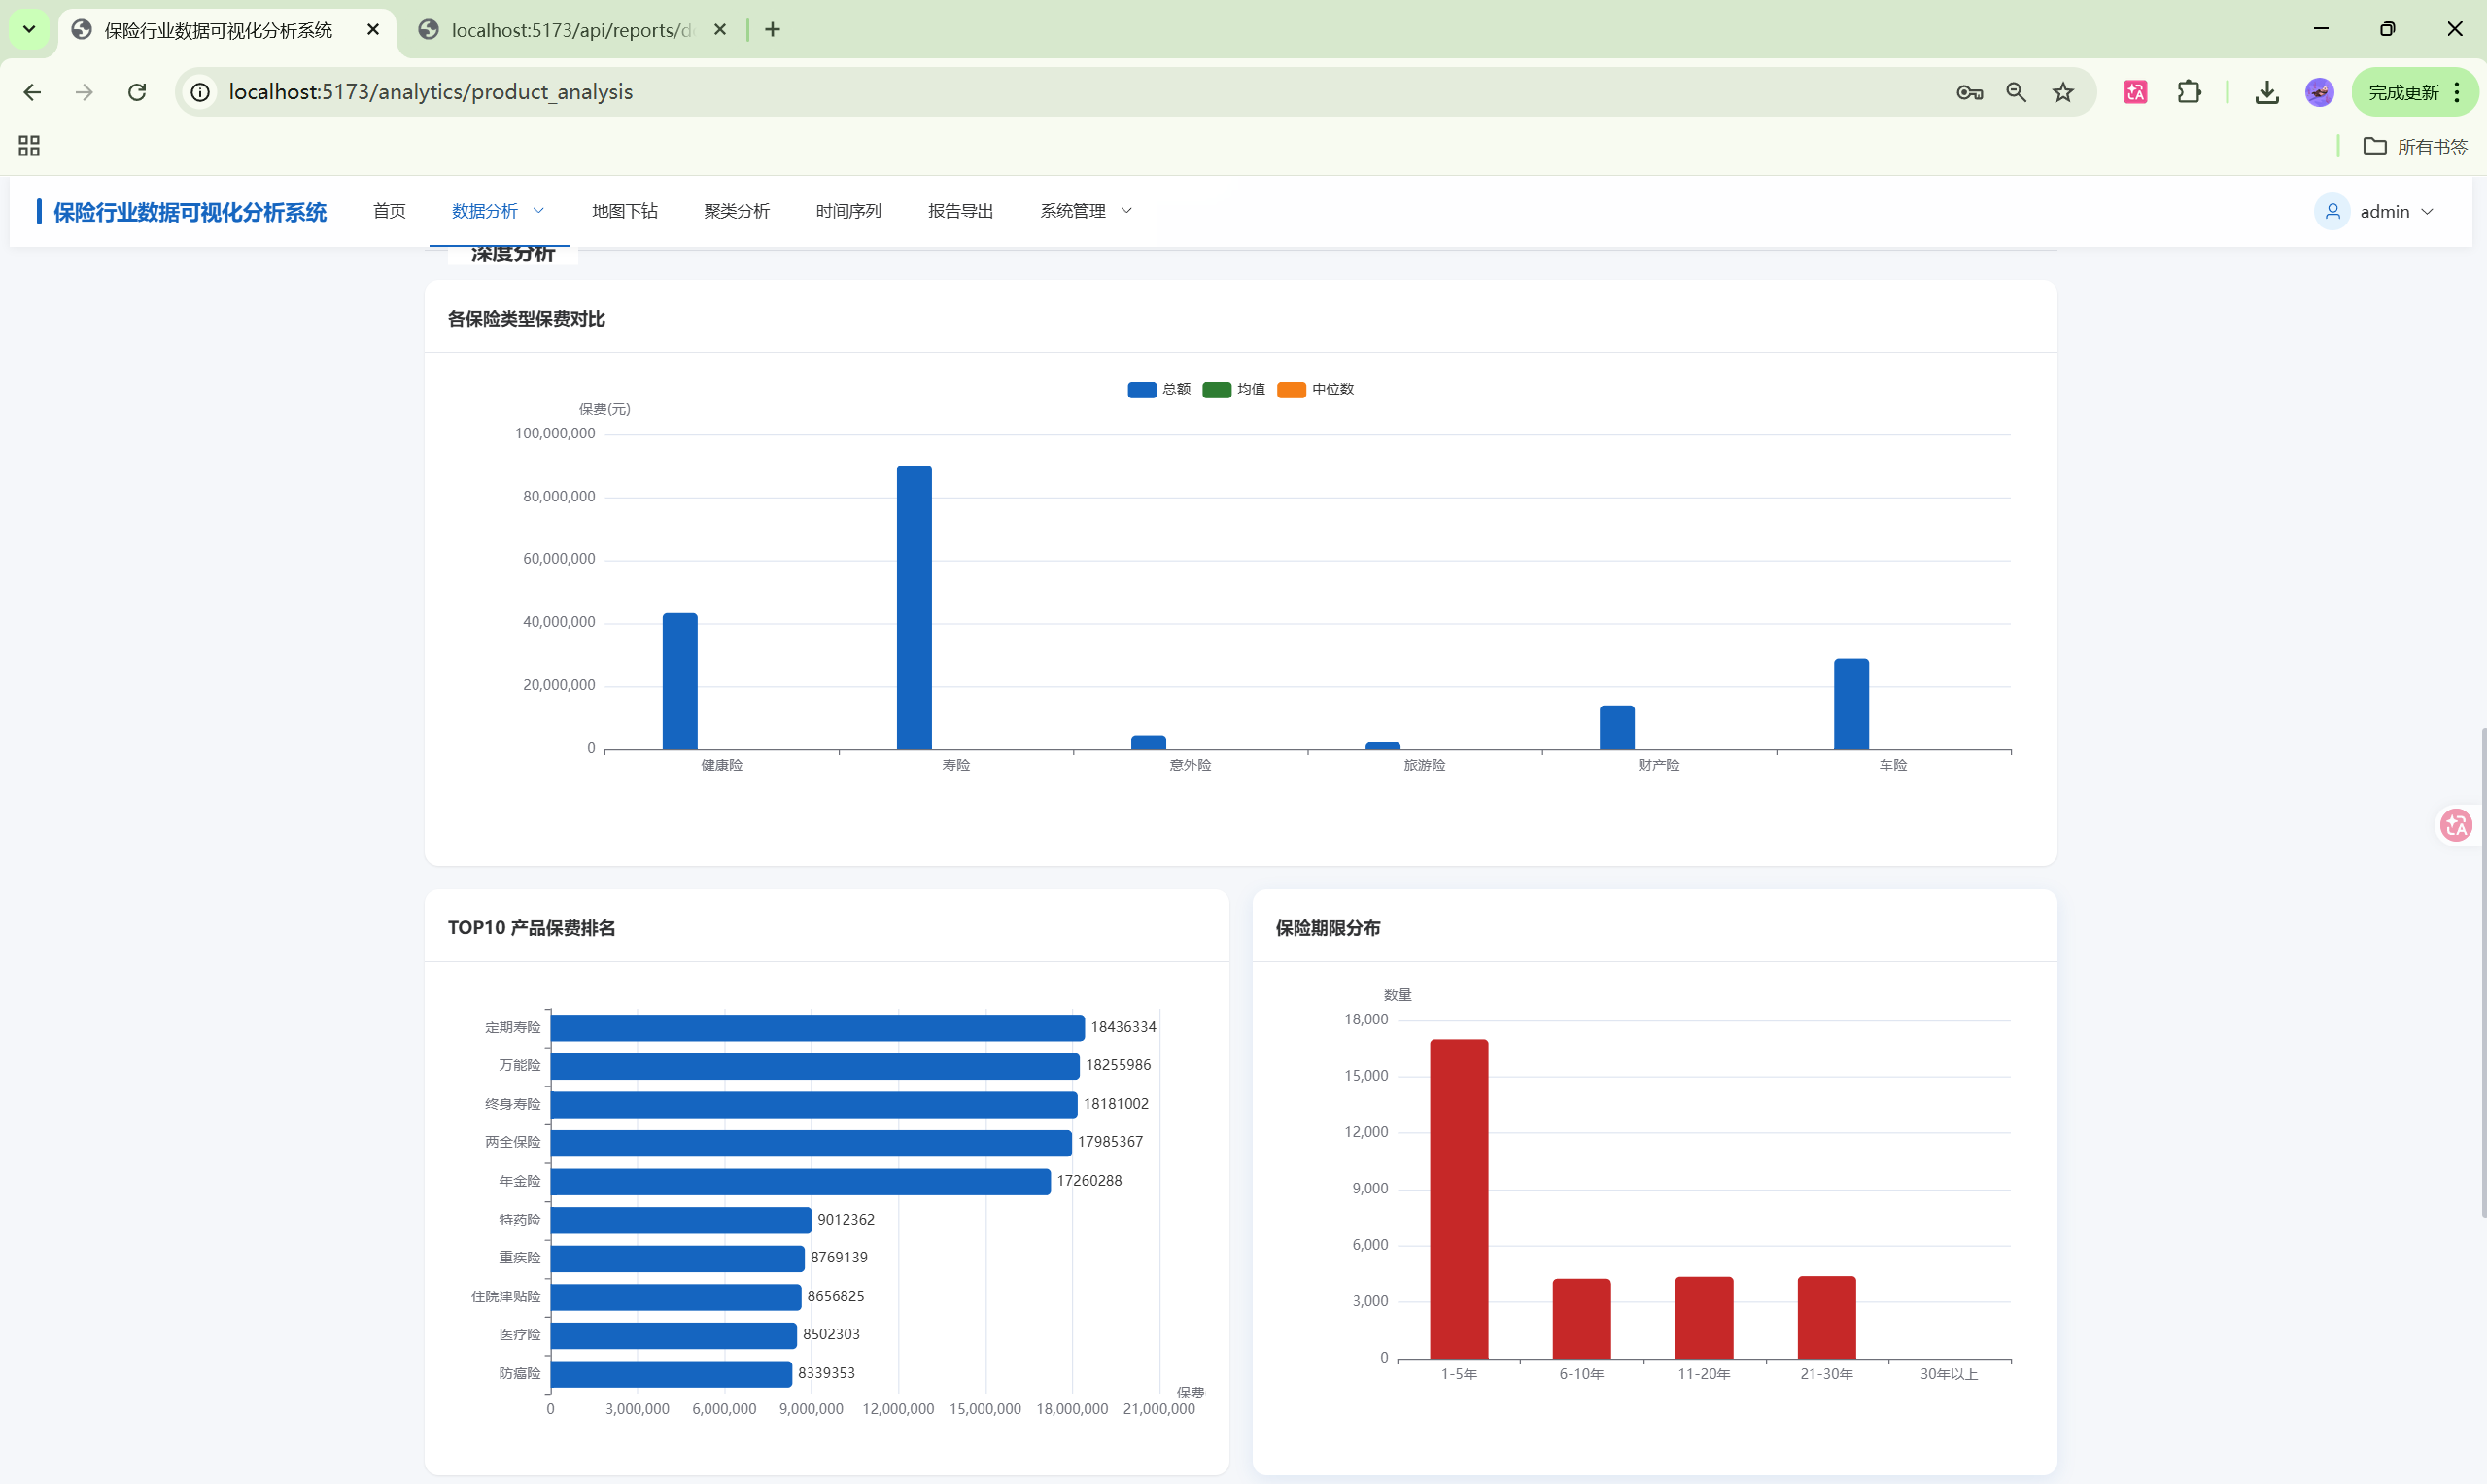This screenshot has height=1484, width=2487.
Task: Toggle the 均值 series in chart legend
Action: [1233, 389]
